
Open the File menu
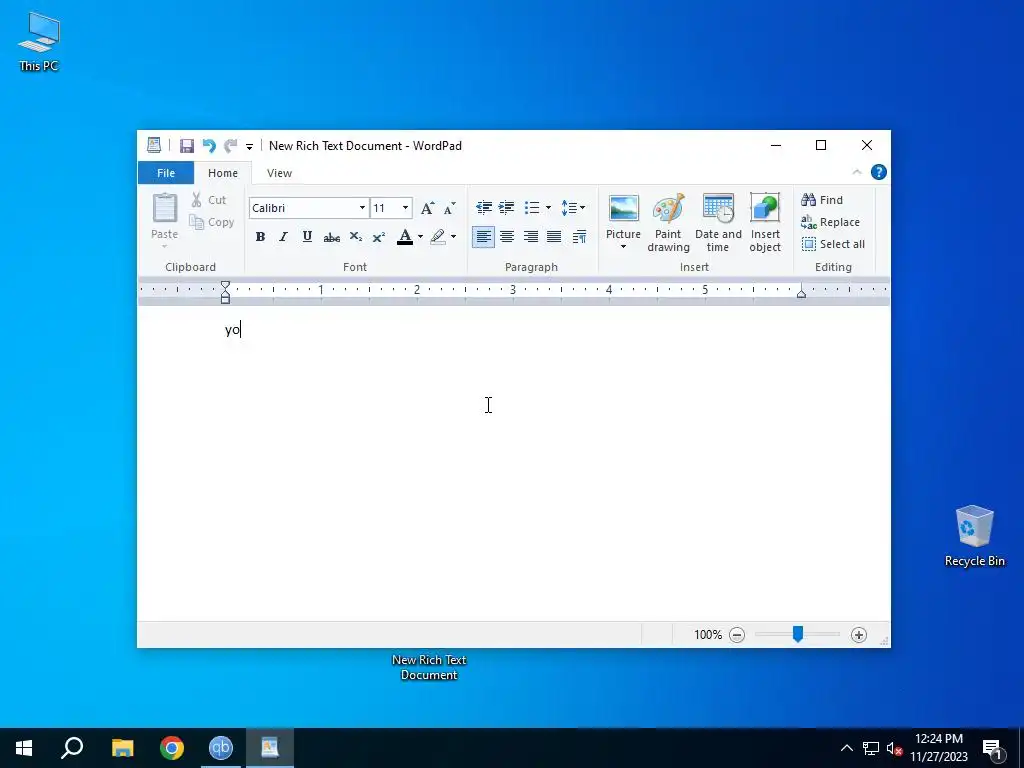click(166, 173)
